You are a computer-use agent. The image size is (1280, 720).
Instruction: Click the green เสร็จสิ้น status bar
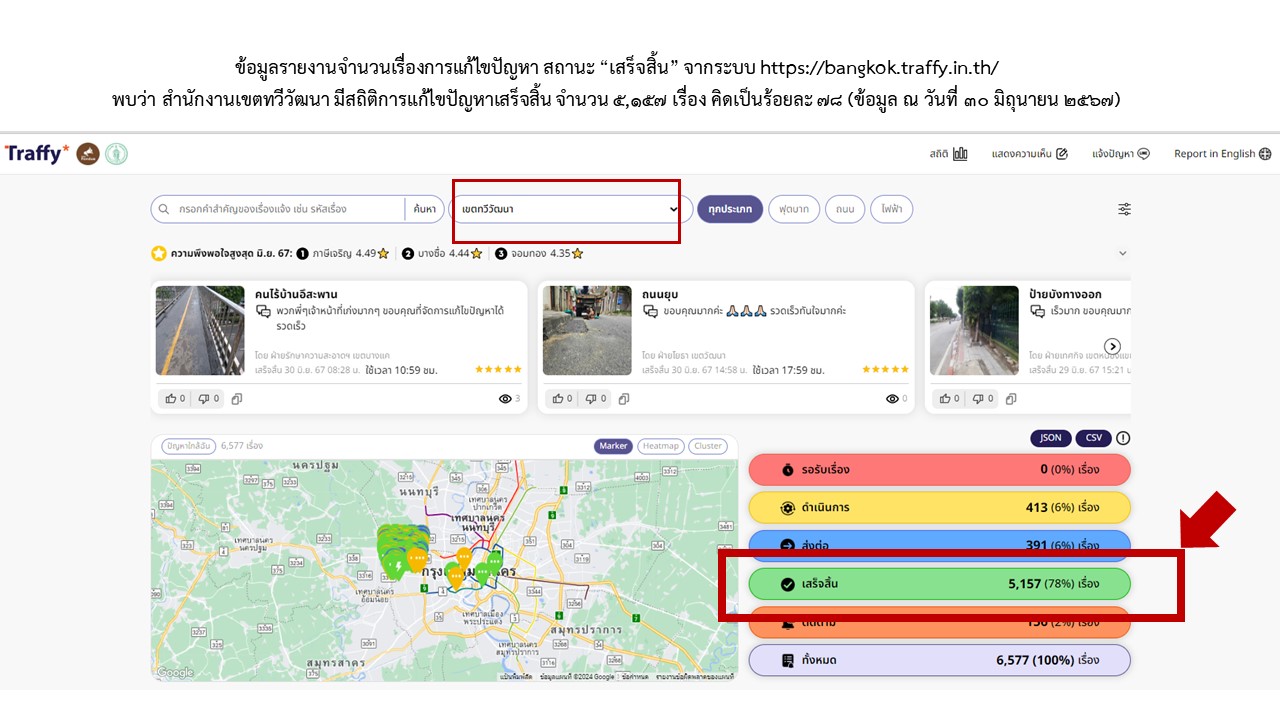[939, 584]
